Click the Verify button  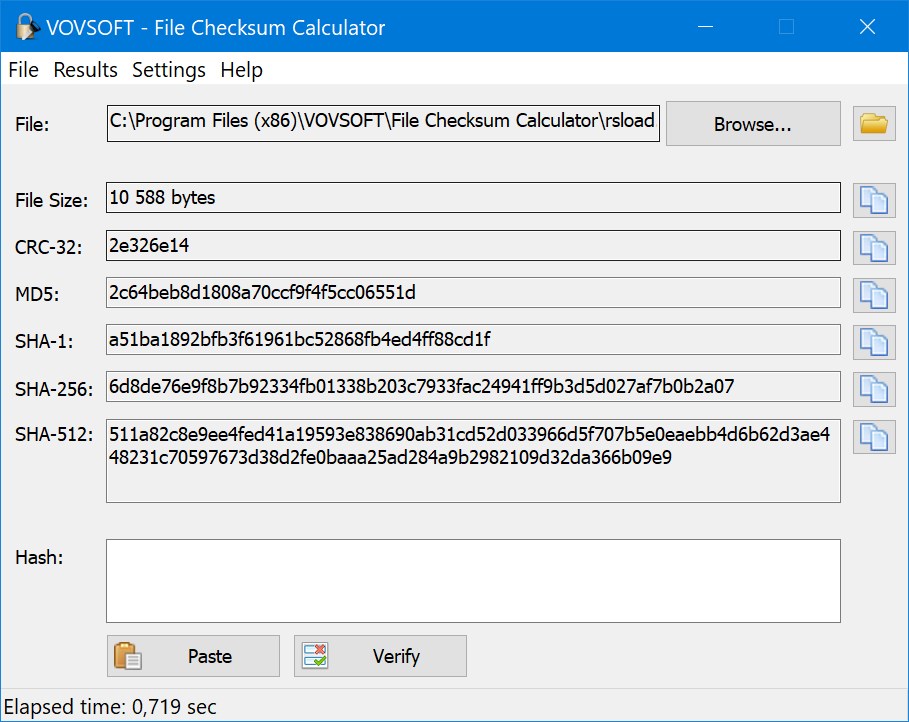[380, 656]
